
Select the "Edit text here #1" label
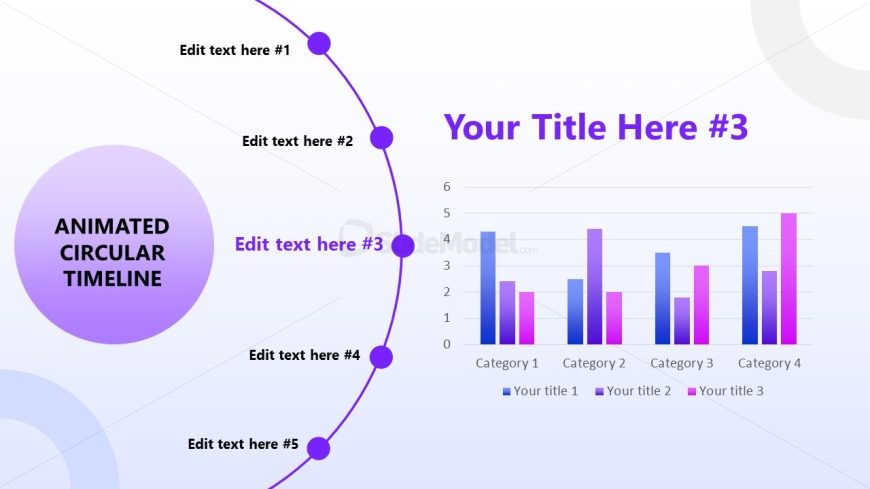(235, 50)
